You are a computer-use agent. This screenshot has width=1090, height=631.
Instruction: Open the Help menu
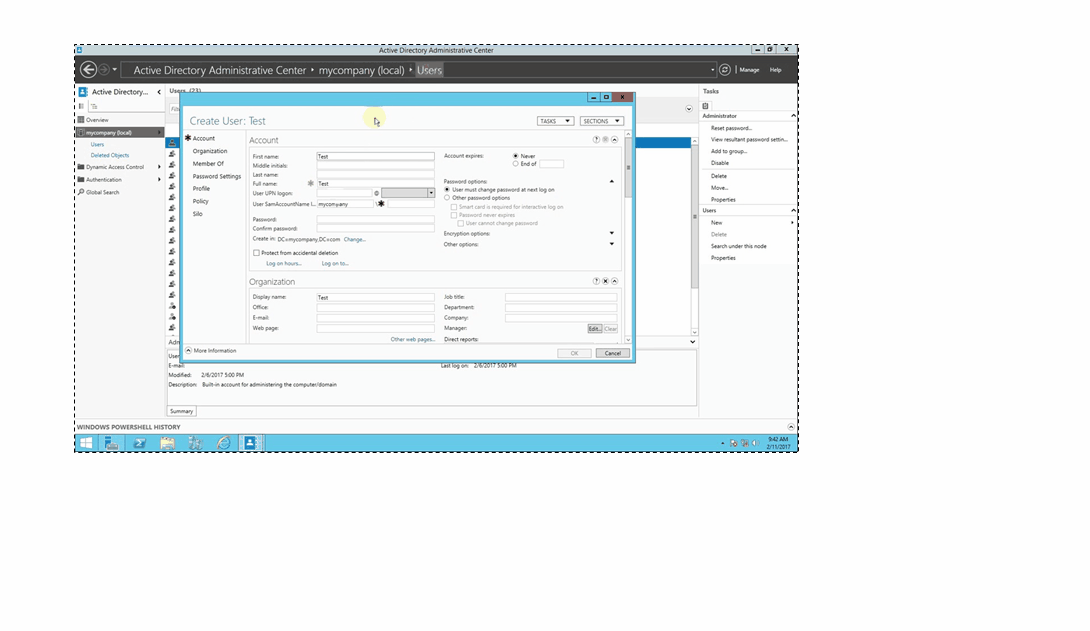(775, 69)
